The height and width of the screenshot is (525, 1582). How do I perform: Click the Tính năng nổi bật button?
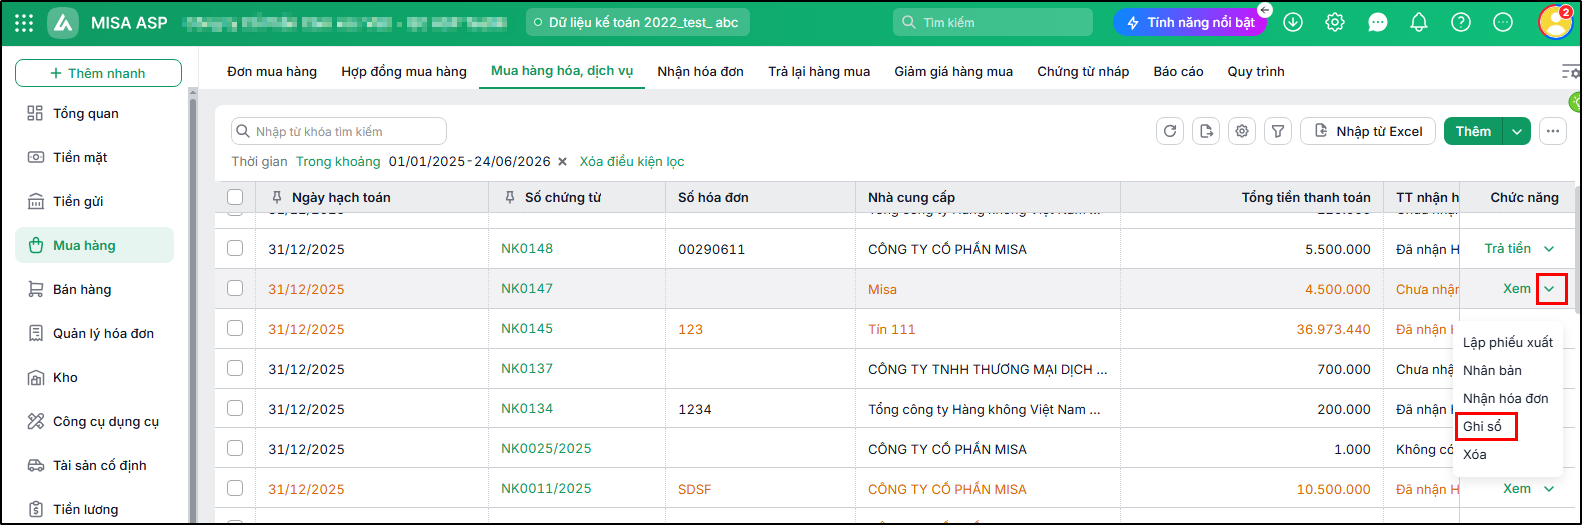coord(1190,22)
